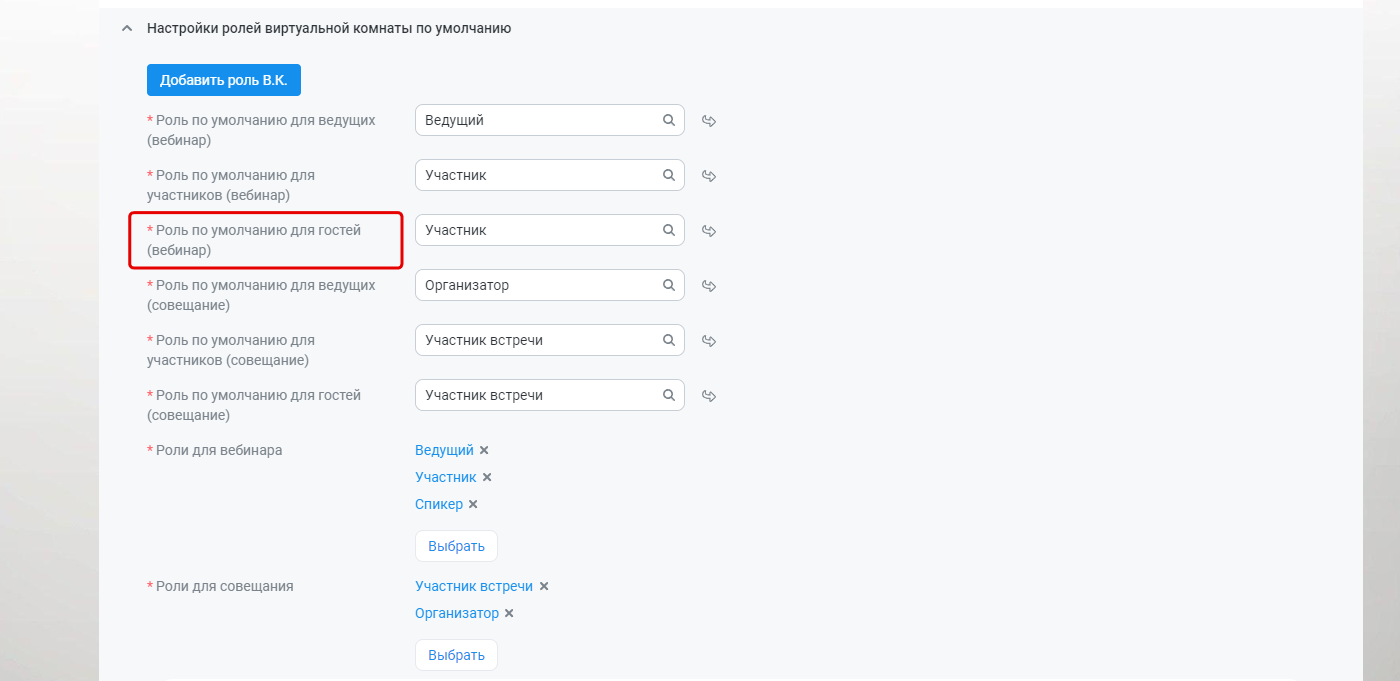Reset the webinar participants default role
1400x681 pixels.
point(709,176)
